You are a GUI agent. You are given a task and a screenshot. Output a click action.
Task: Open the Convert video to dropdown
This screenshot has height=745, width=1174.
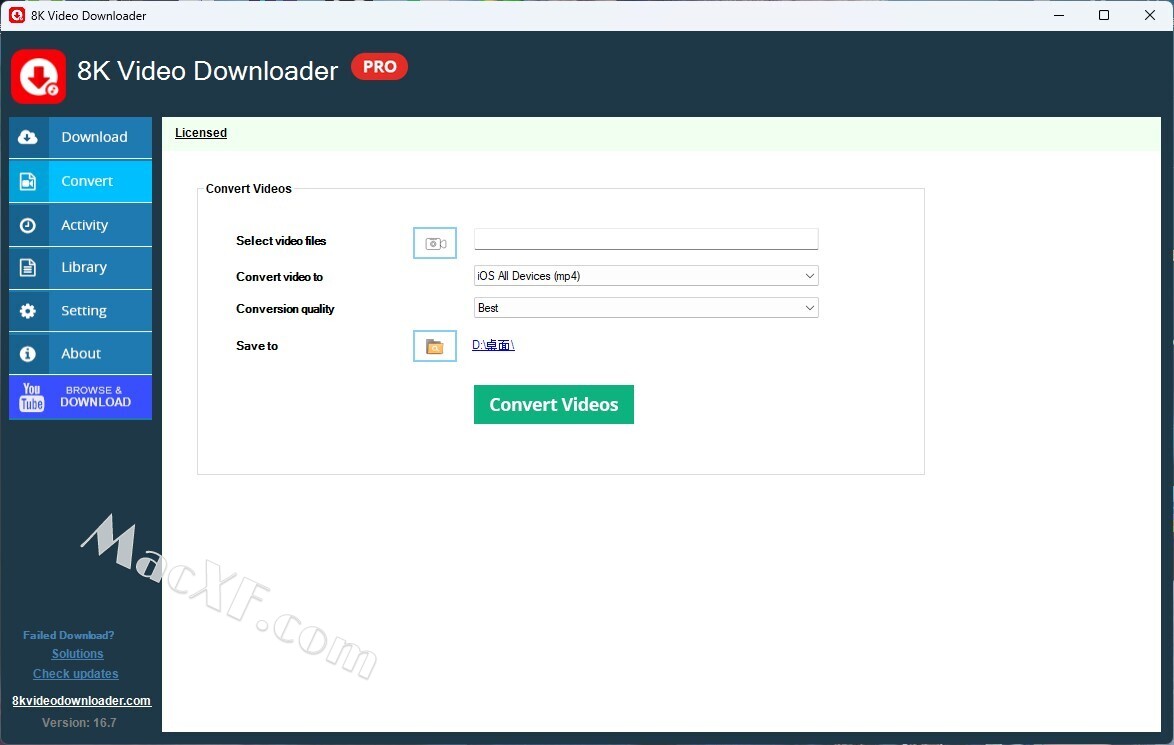646,276
